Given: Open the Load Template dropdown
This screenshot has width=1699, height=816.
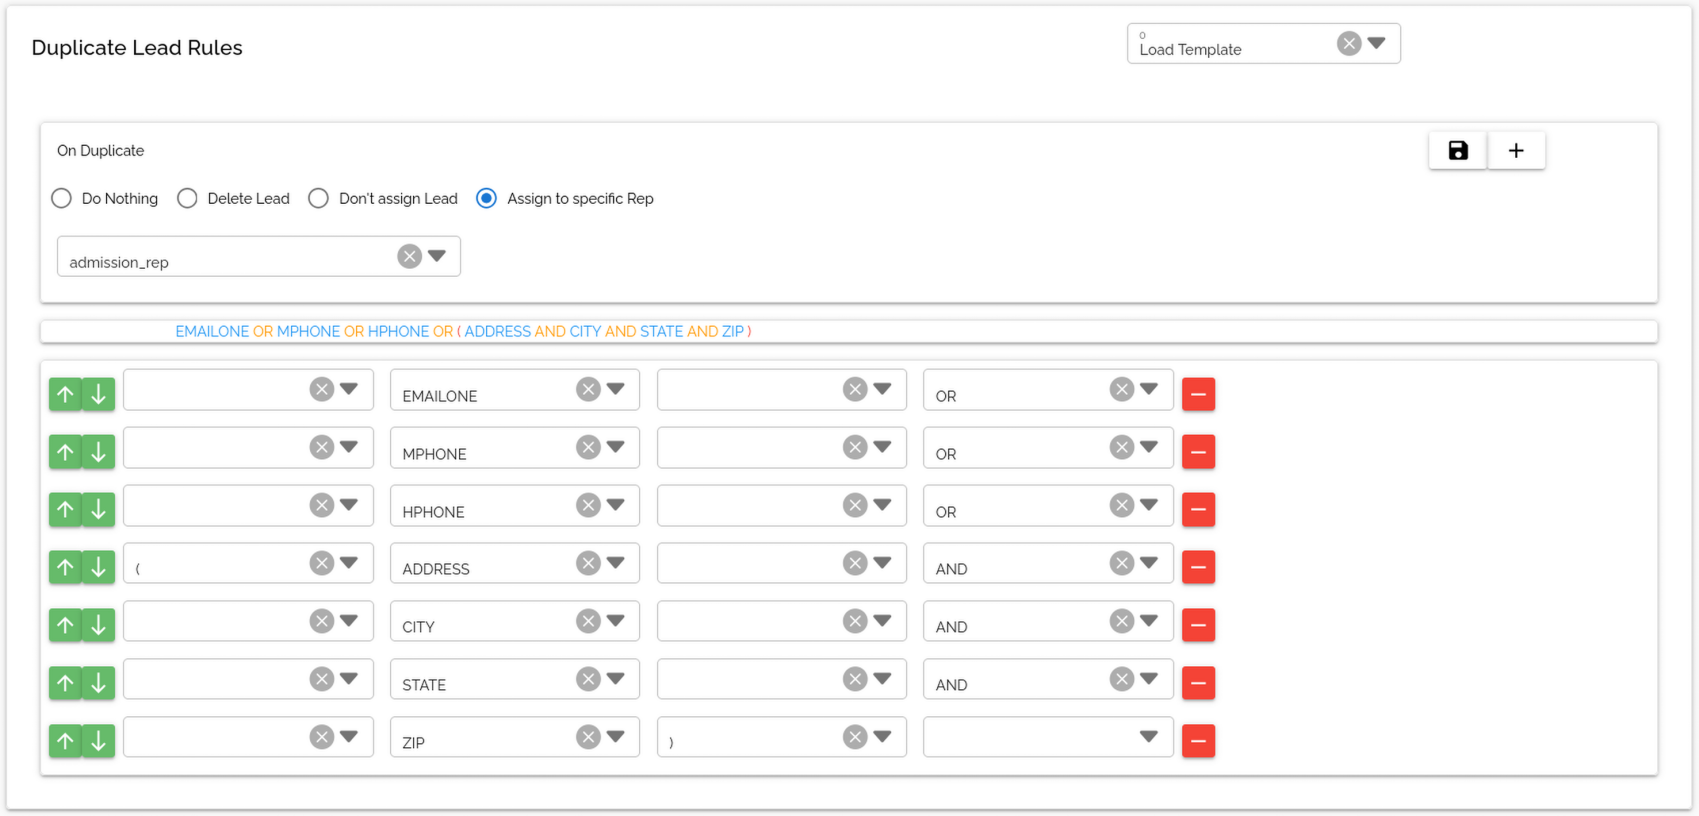Looking at the screenshot, I should click(x=1377, y=44).
